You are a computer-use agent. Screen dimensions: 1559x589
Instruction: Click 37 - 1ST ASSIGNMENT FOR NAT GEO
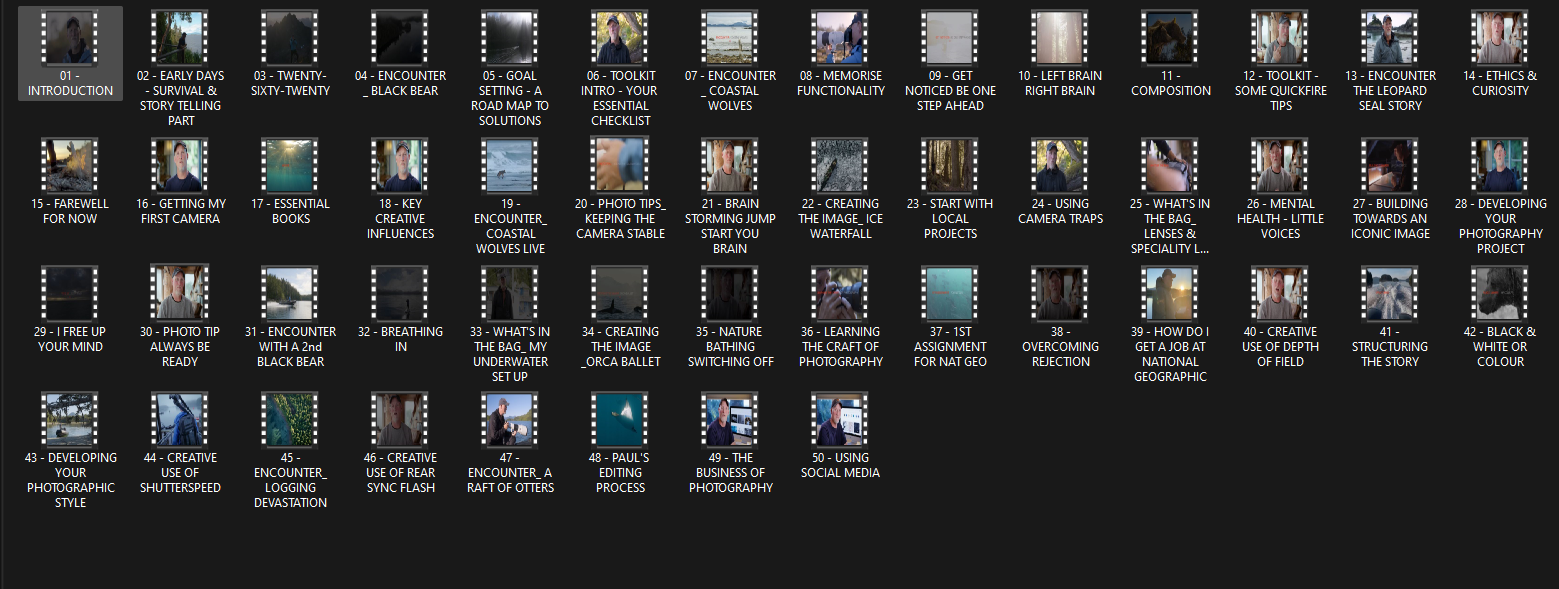tap(950, 294)
